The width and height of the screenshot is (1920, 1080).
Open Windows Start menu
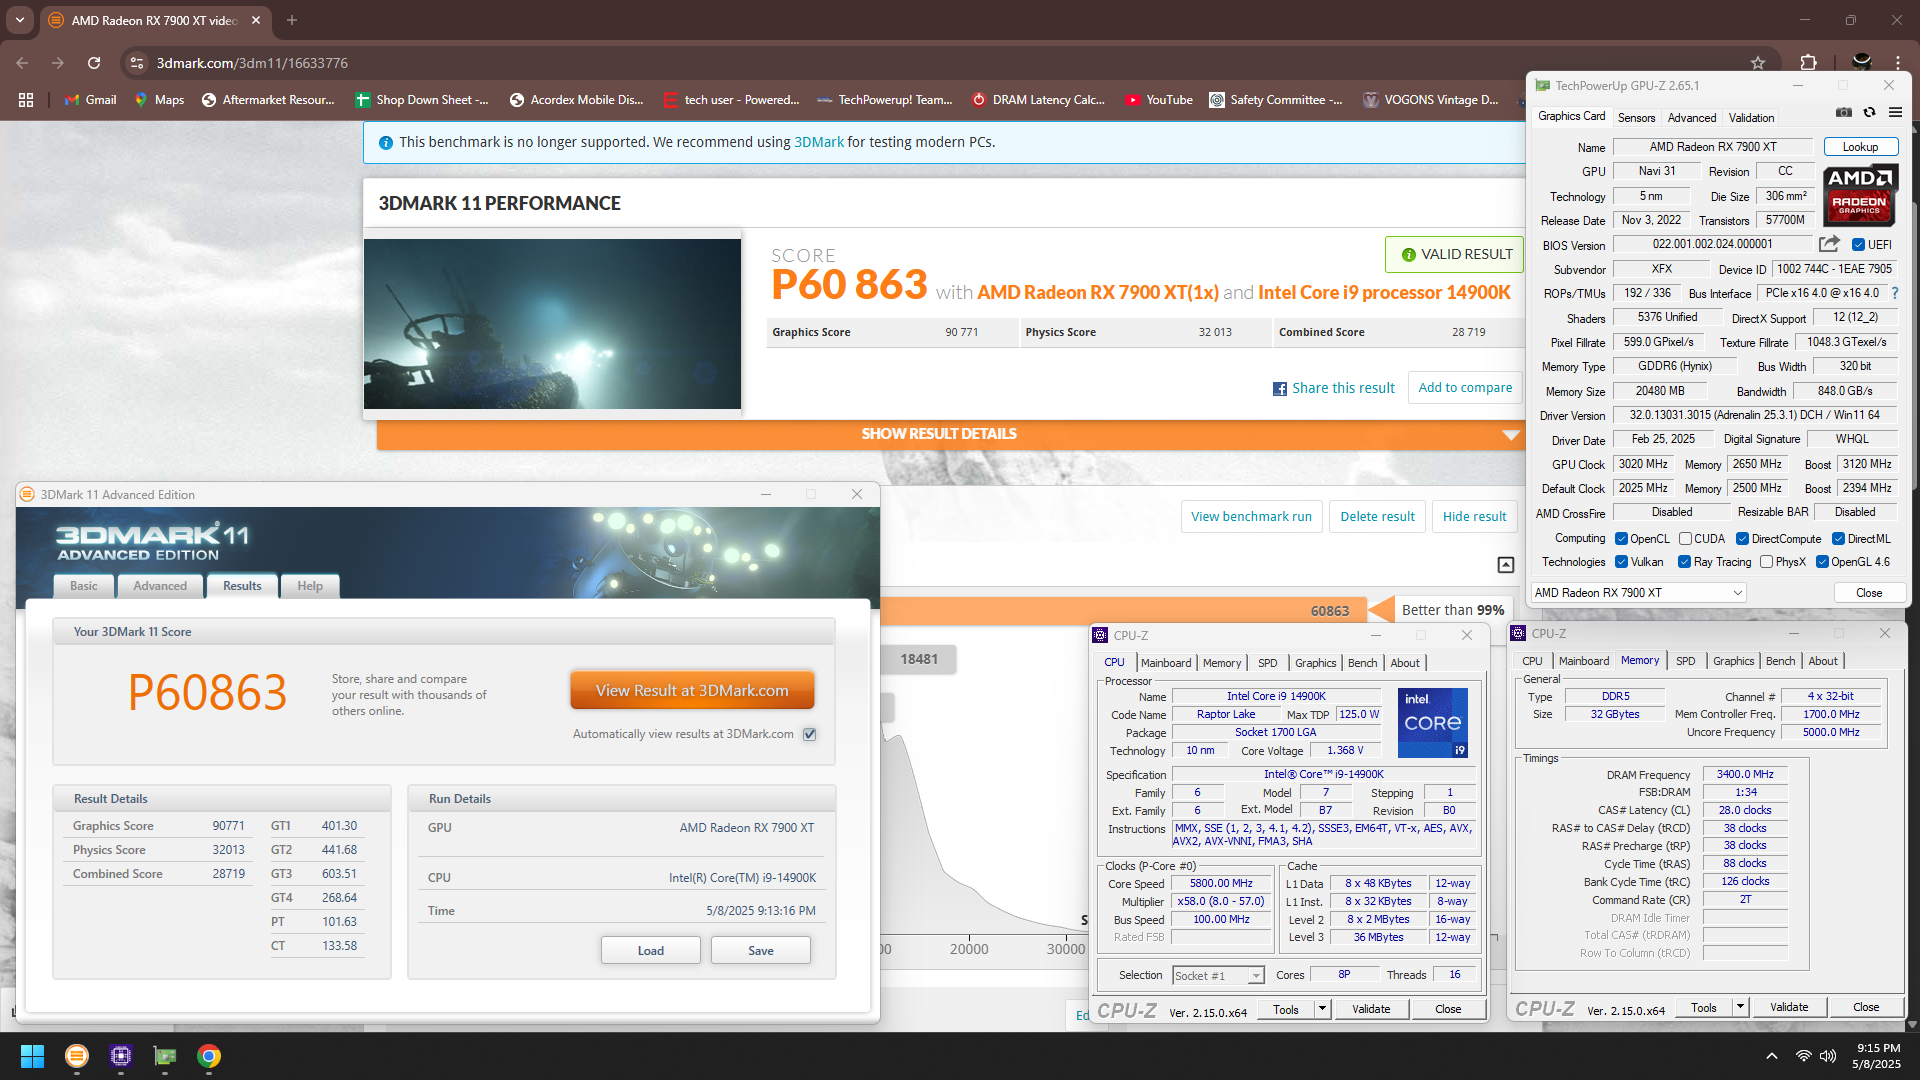[x=32, y=1056]
